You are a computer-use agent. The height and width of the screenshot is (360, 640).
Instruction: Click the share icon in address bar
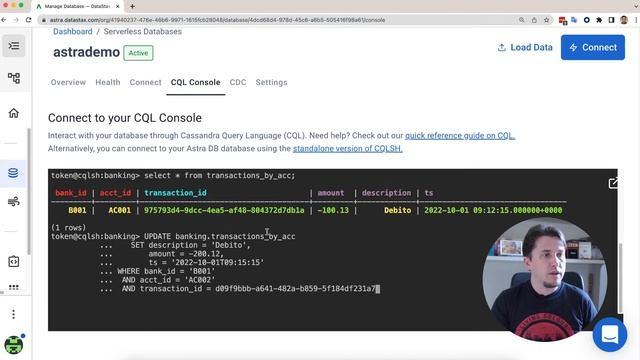(x=534, y=20)
